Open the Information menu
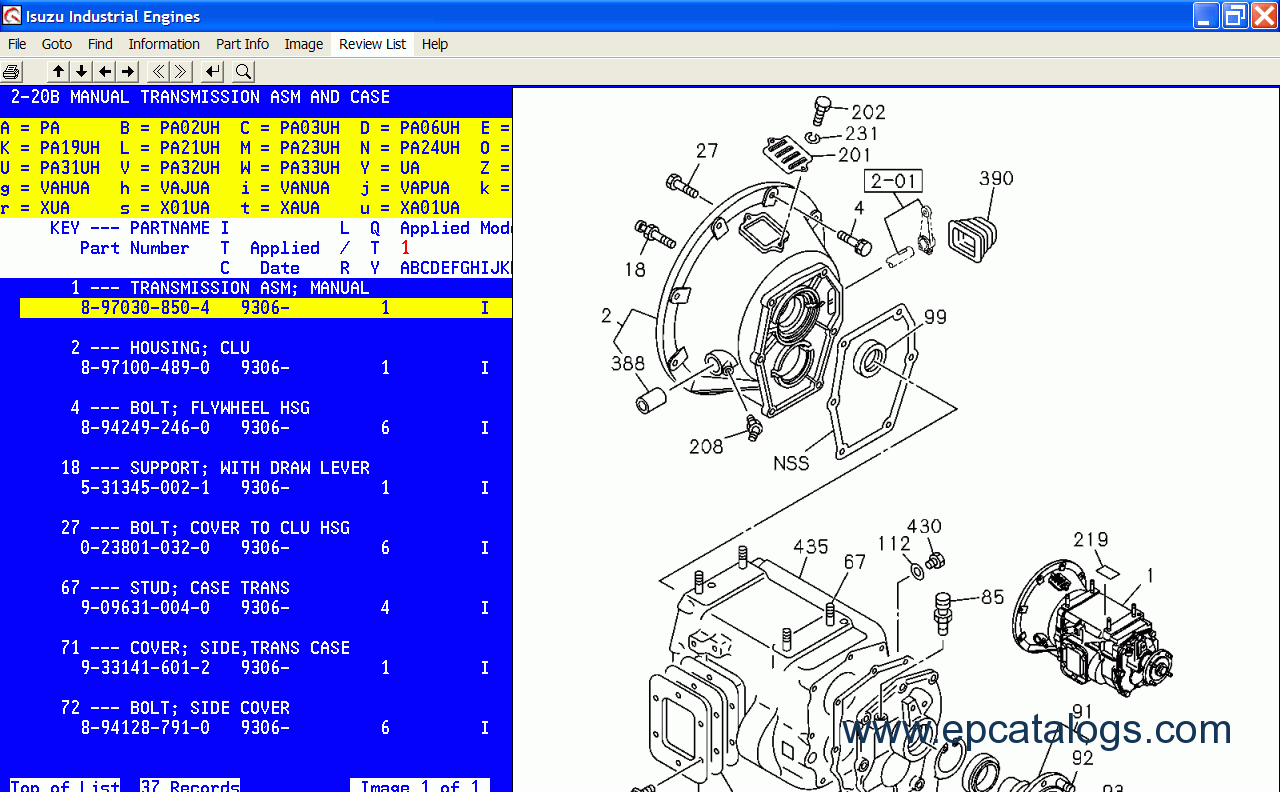 [164, 44]
